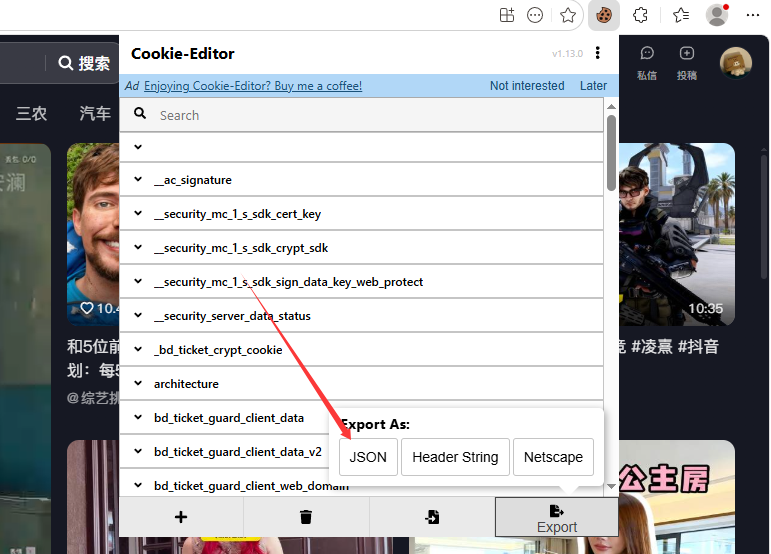
Task: Open the browser profile avatar
Action: pos(716,15)
